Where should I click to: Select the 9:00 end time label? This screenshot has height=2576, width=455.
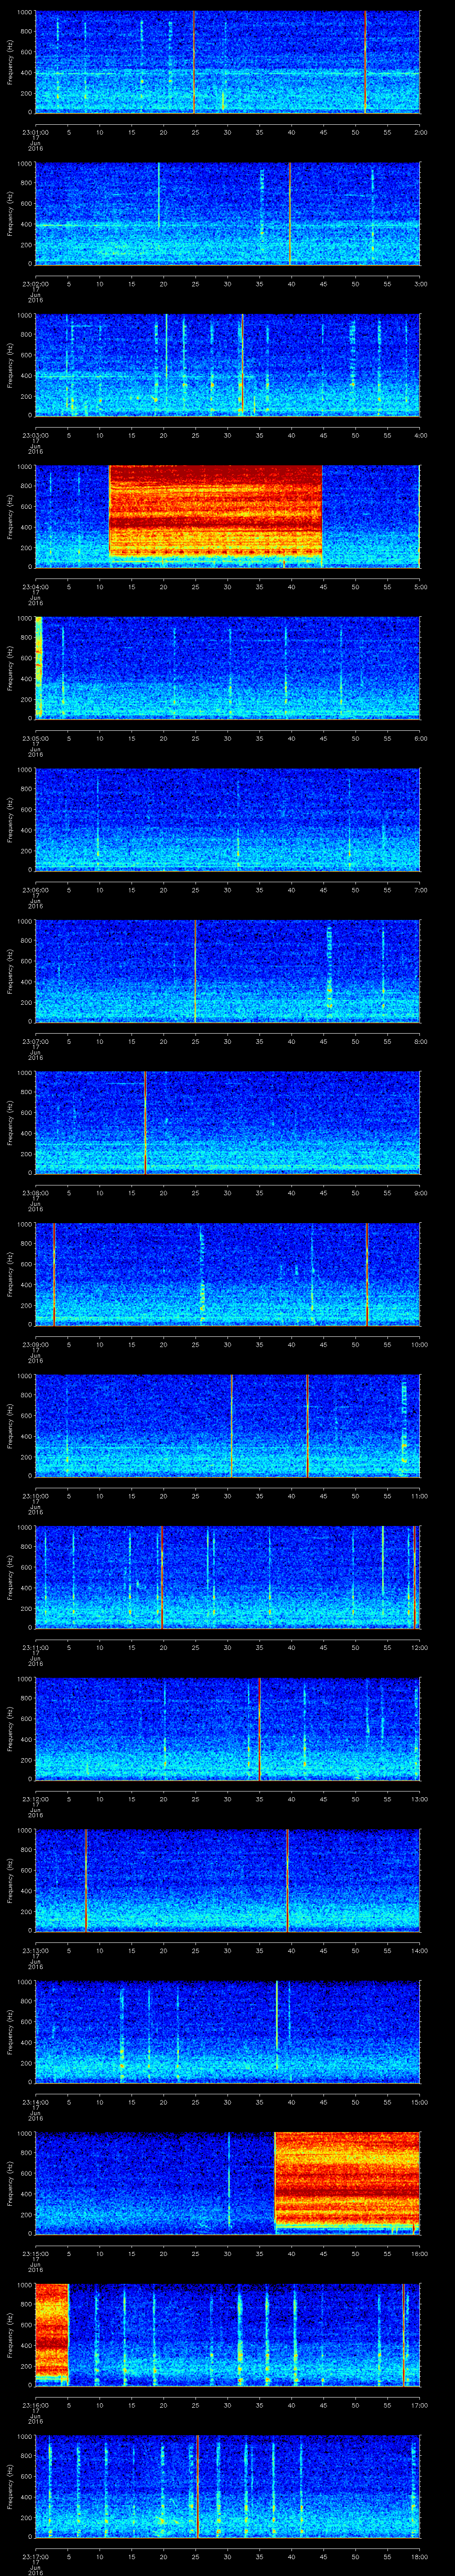[420, 1193]
